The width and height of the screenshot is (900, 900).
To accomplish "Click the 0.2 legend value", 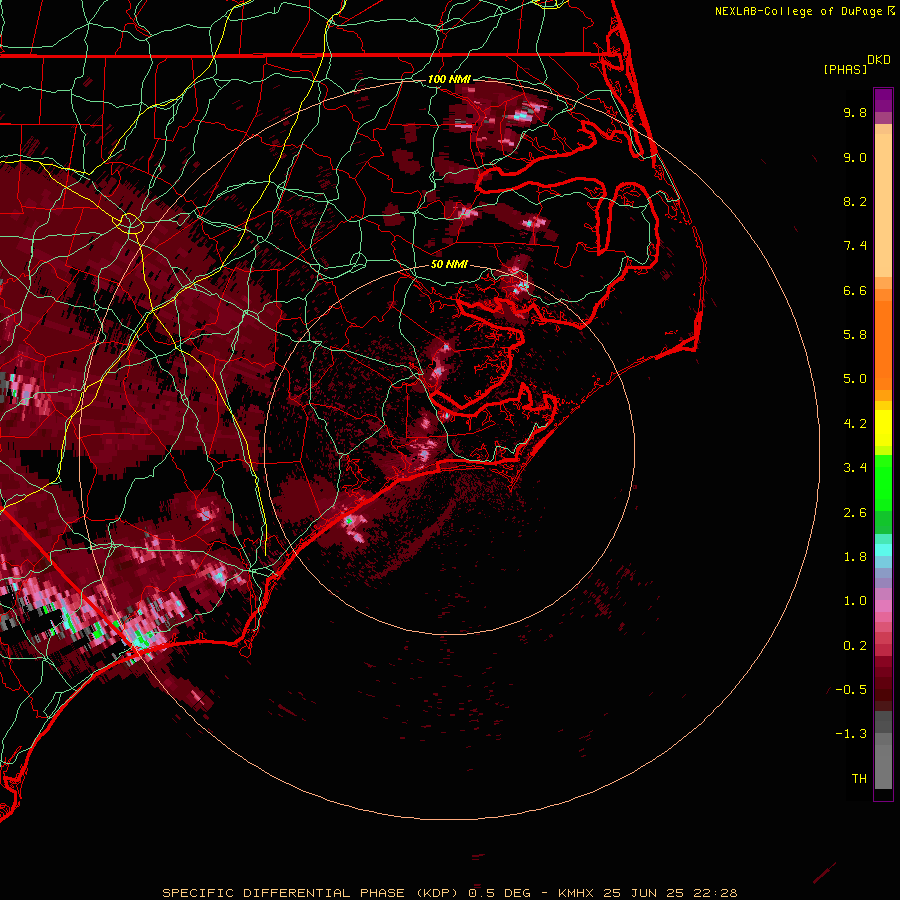I will 855,646.
